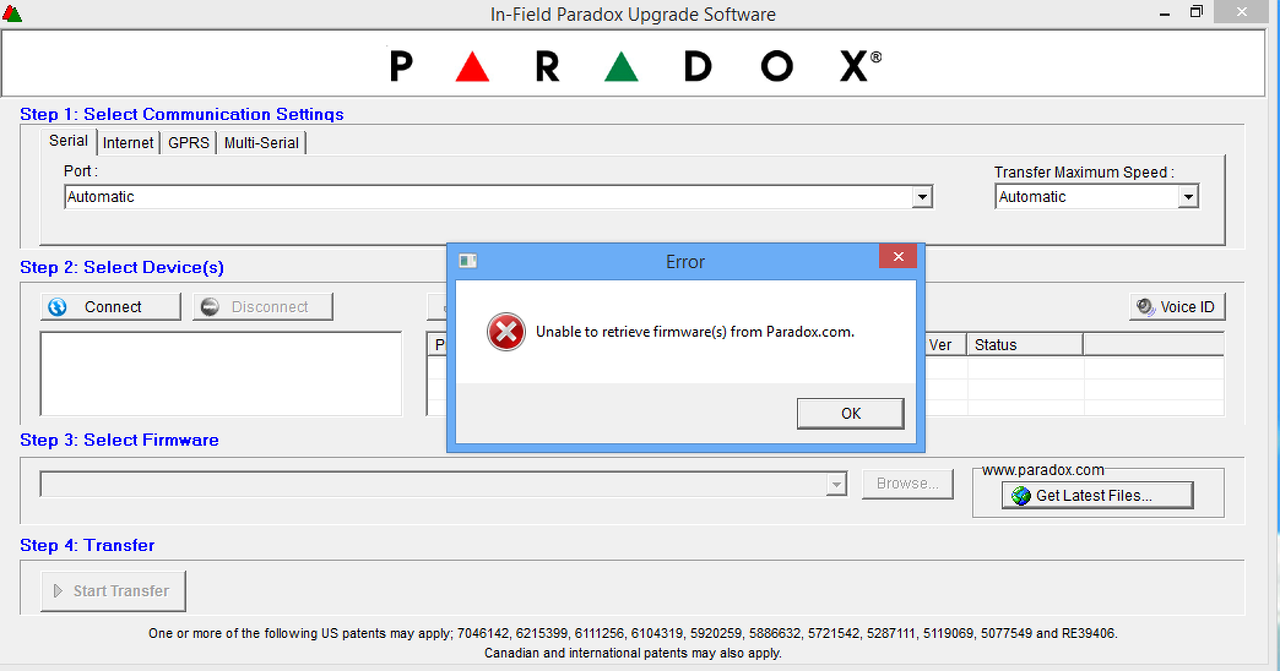
Task: Close the Error dialog with X
Action: point(898,257)
